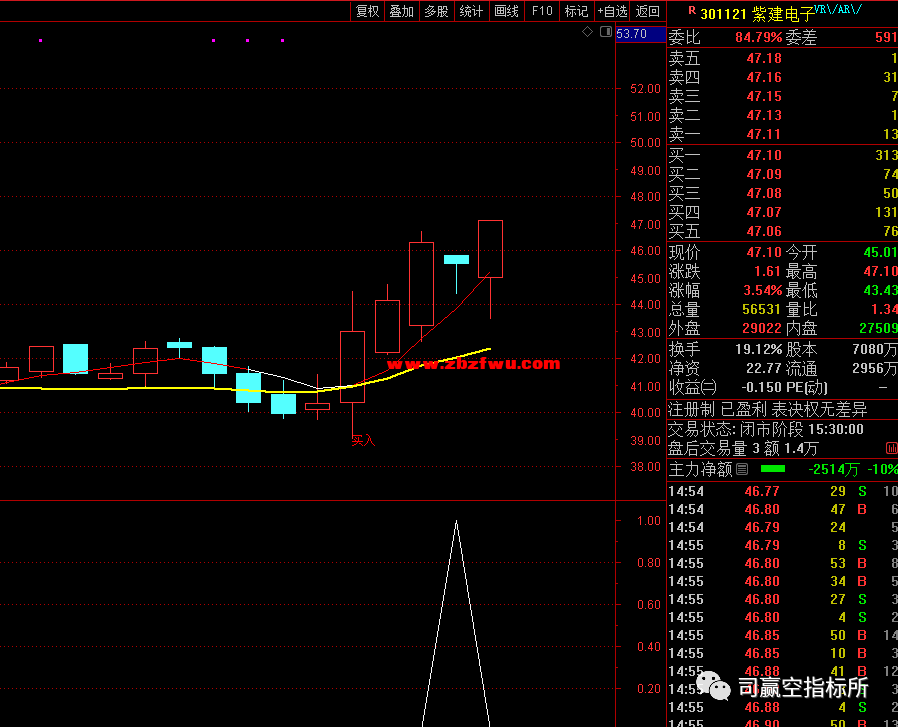Screen dimensions: 898x727
Task: Select the 卖一 47.11 ask row
Action: [x=782, y=135]
